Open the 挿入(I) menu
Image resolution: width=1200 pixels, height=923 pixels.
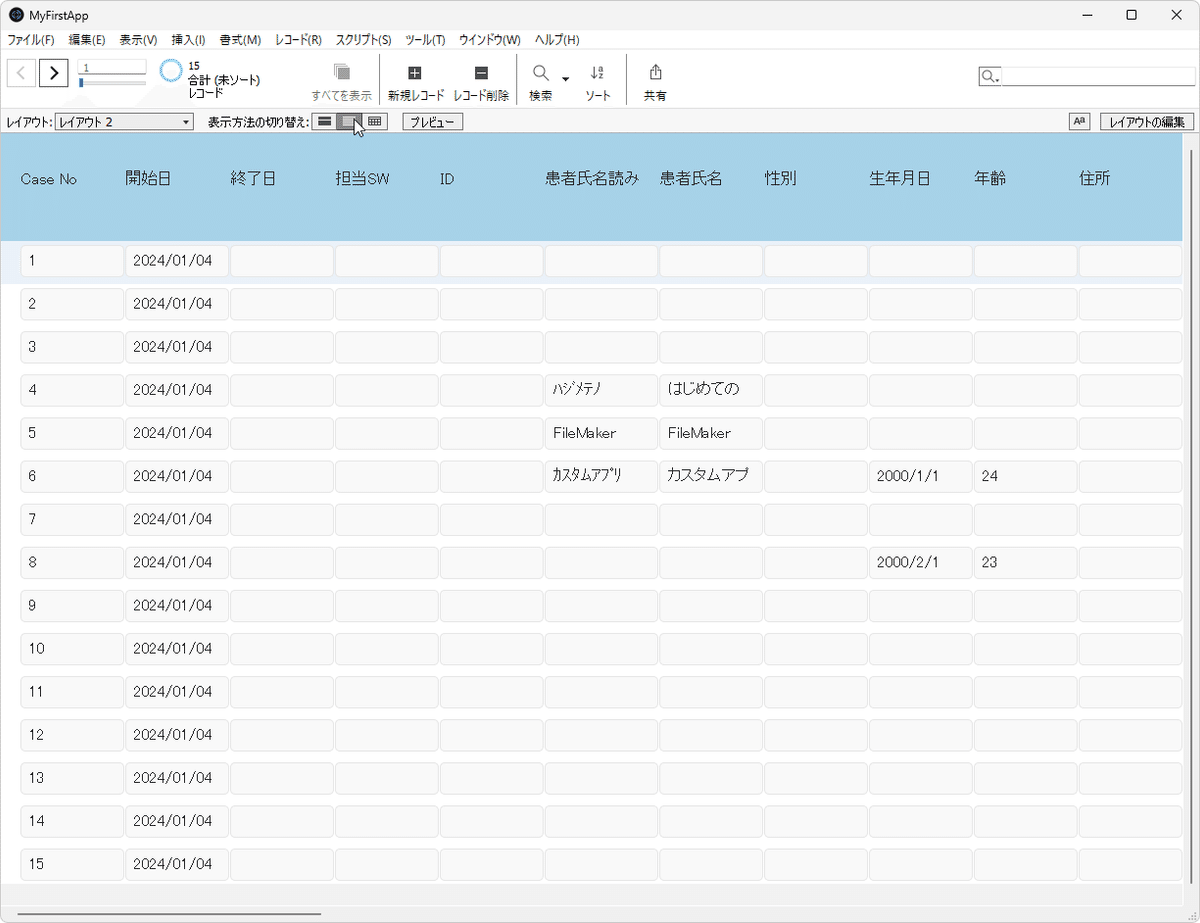188,40
